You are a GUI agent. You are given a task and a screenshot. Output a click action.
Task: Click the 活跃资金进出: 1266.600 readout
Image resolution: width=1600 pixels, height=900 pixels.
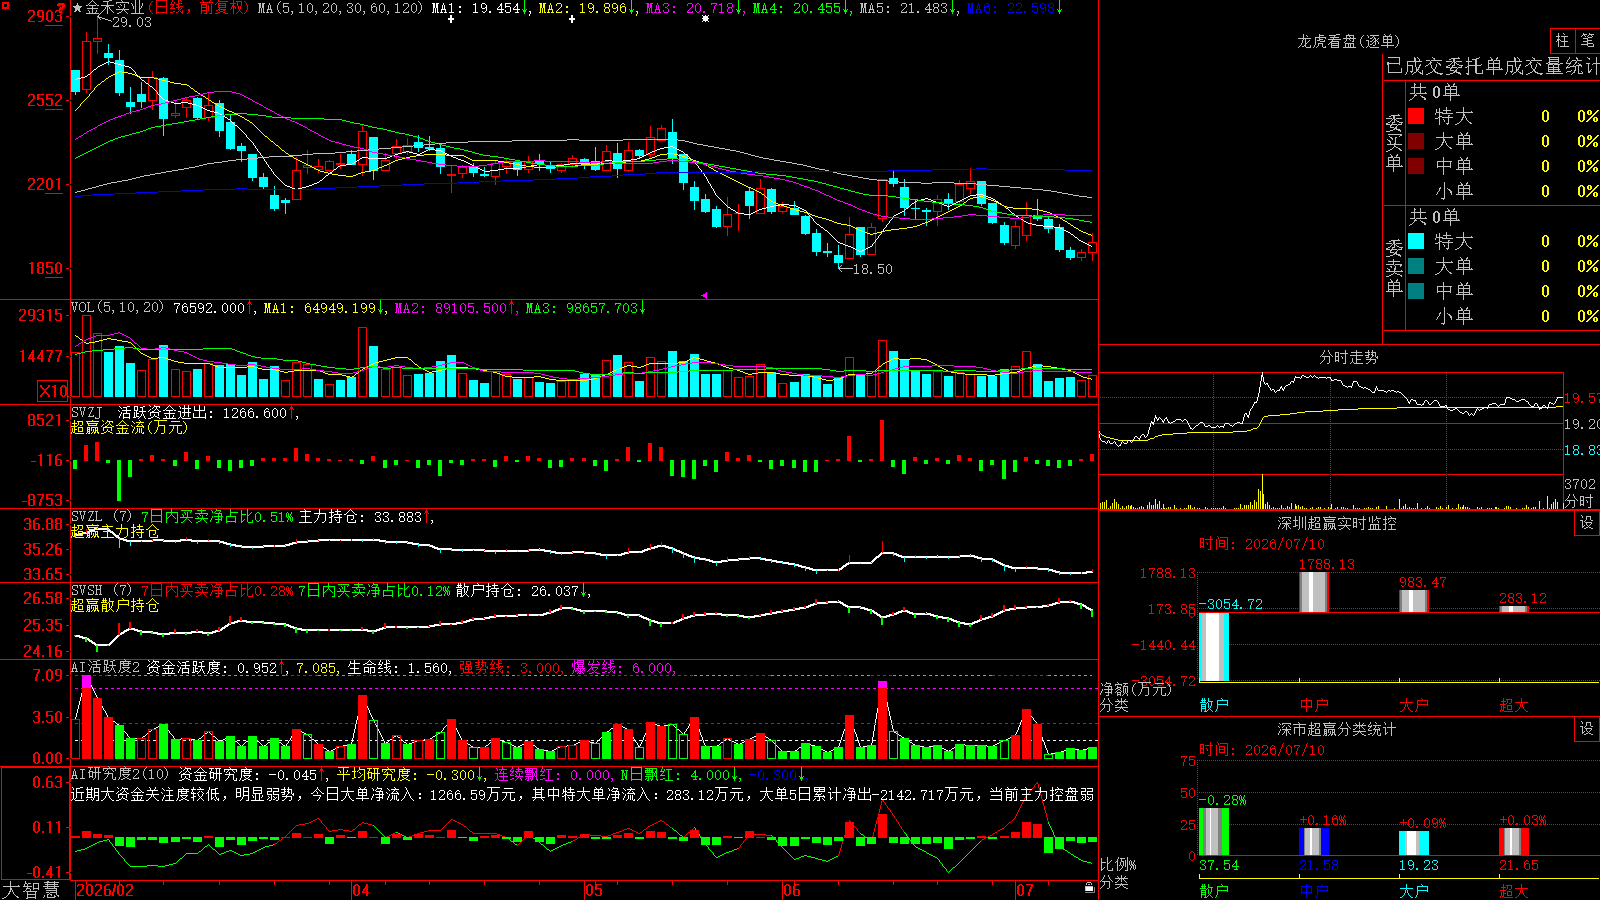point(202,412)
